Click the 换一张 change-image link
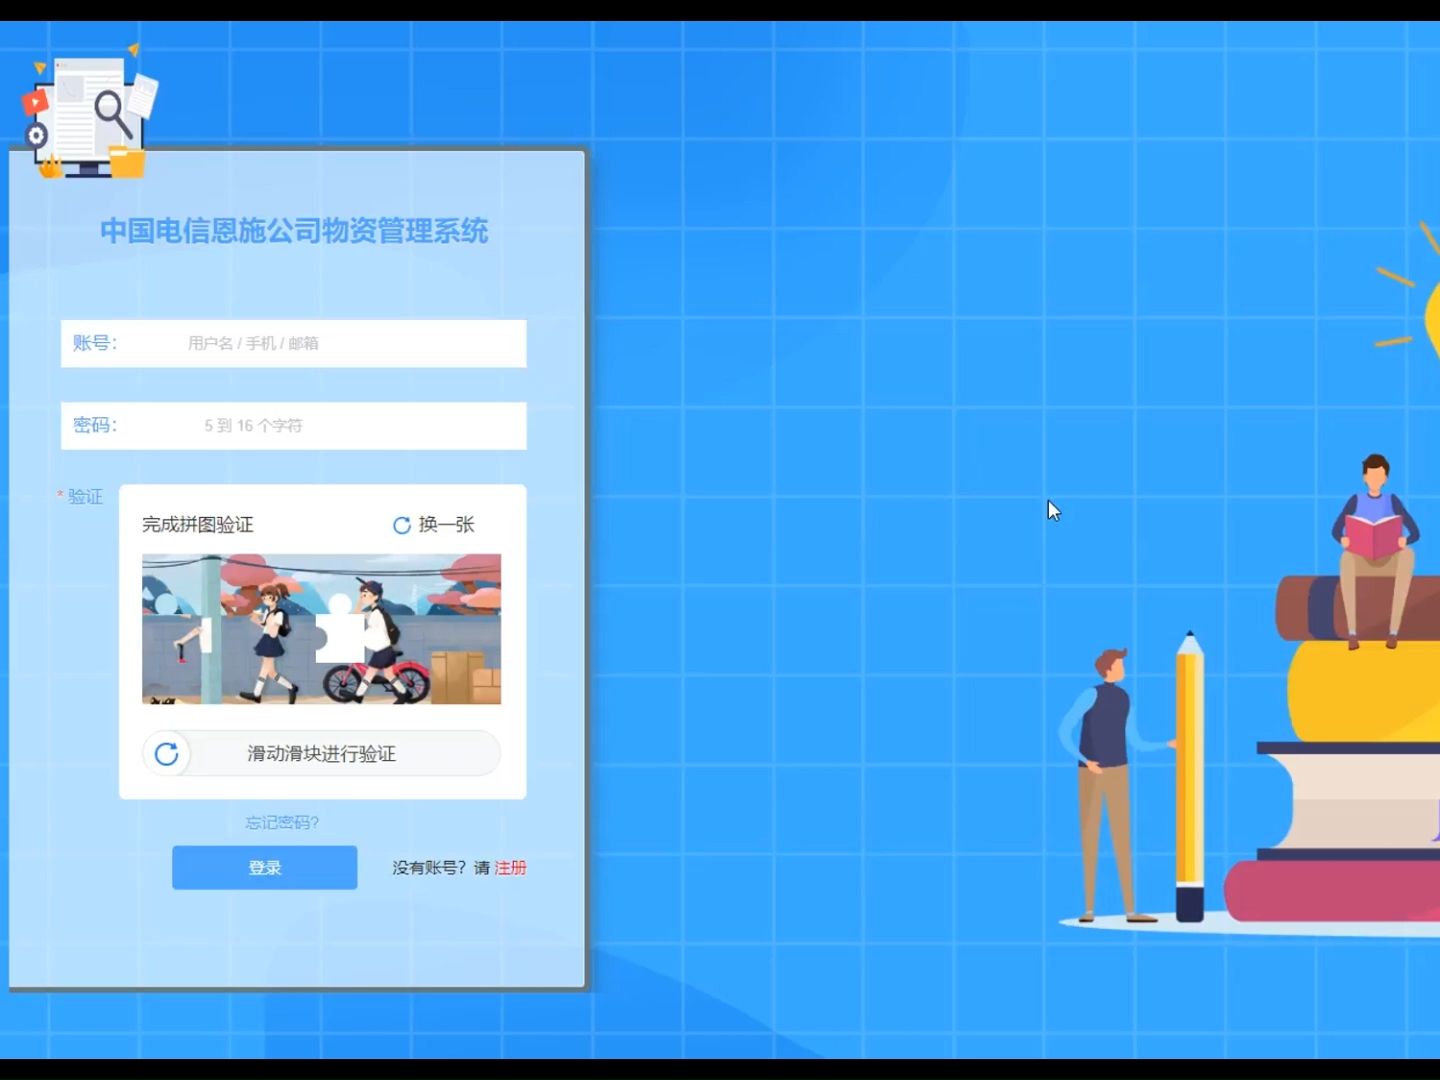The image size is (1440, 1080). tap(446, 524)
